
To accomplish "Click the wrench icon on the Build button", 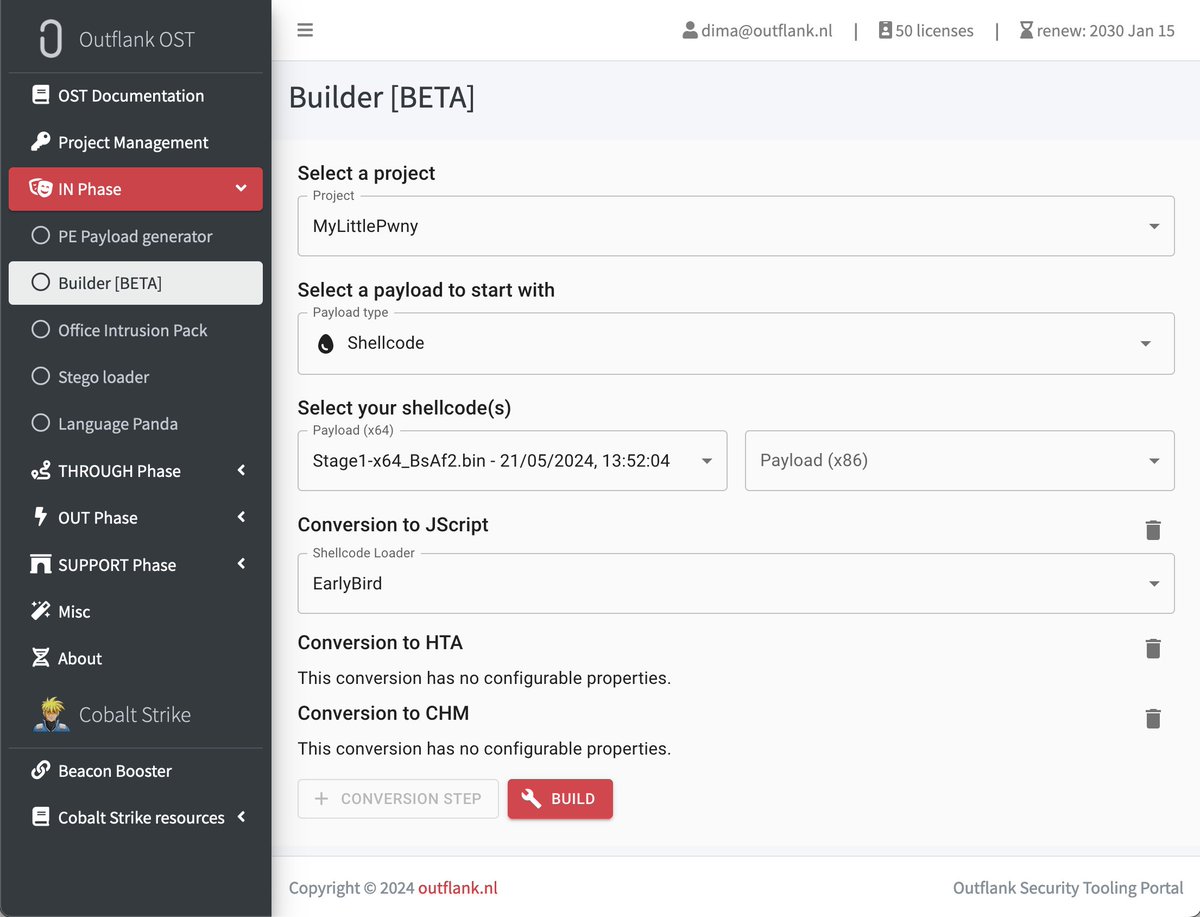I will (x=532, y=799).
